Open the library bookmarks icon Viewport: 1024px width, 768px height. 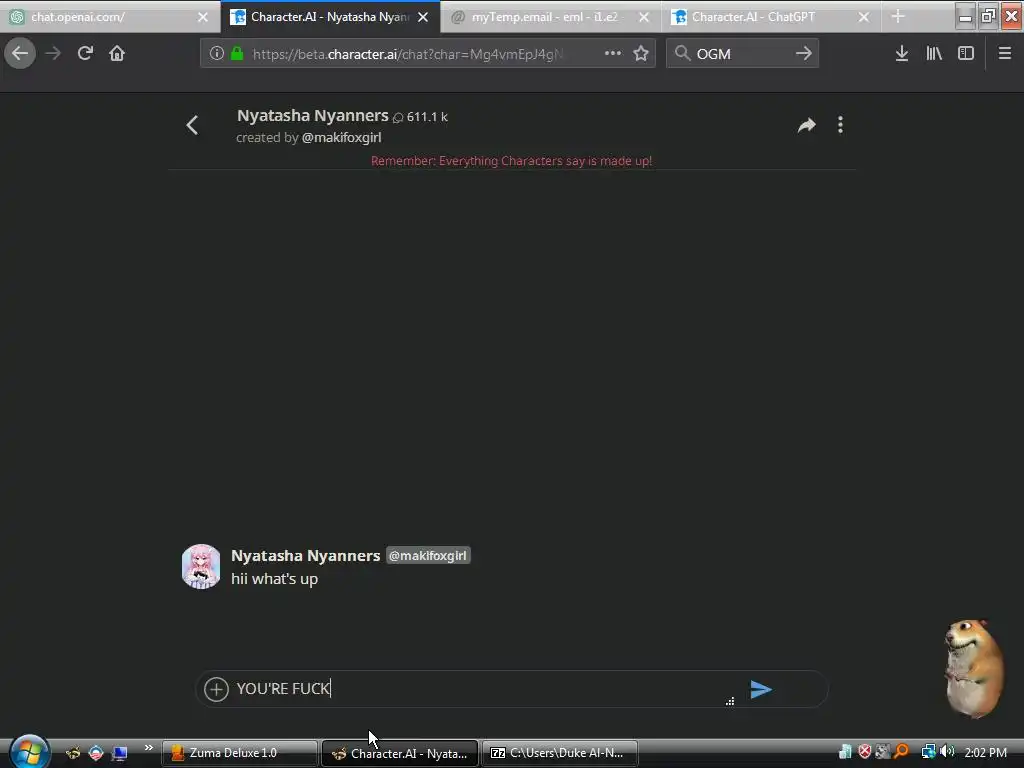(934, 54)
